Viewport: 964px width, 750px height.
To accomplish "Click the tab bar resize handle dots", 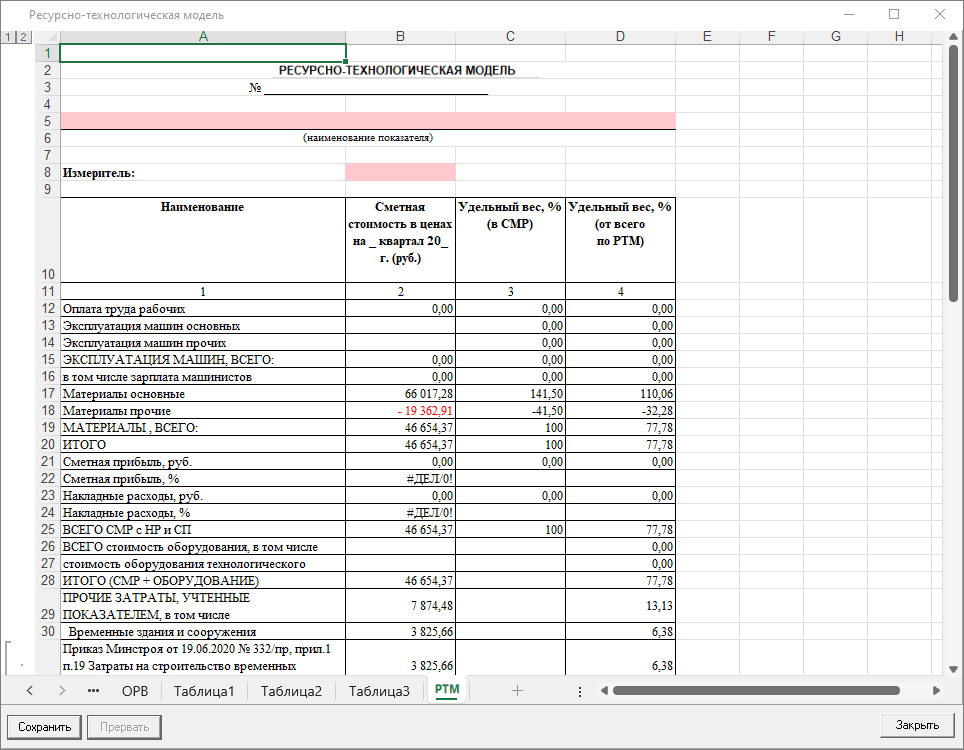I will tap(580, 690).
